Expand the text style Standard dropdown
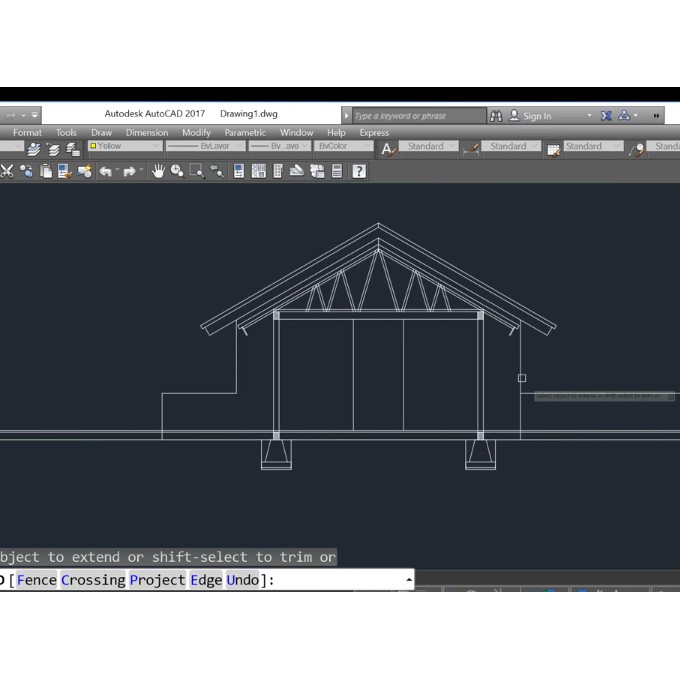 (431, 146)
